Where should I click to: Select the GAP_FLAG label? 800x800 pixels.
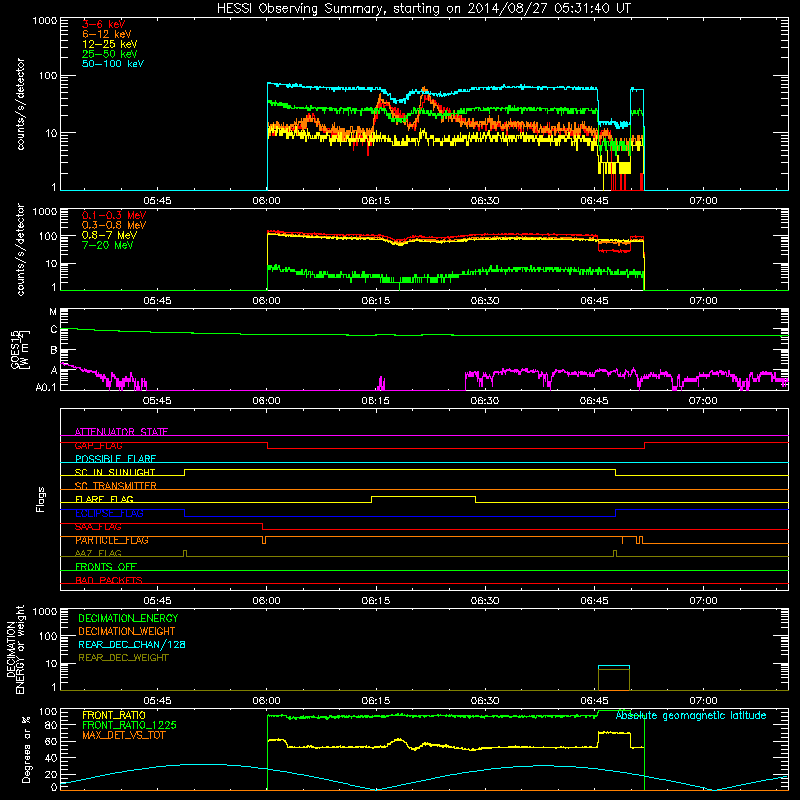pyautogui.click(x=98, y=445)
